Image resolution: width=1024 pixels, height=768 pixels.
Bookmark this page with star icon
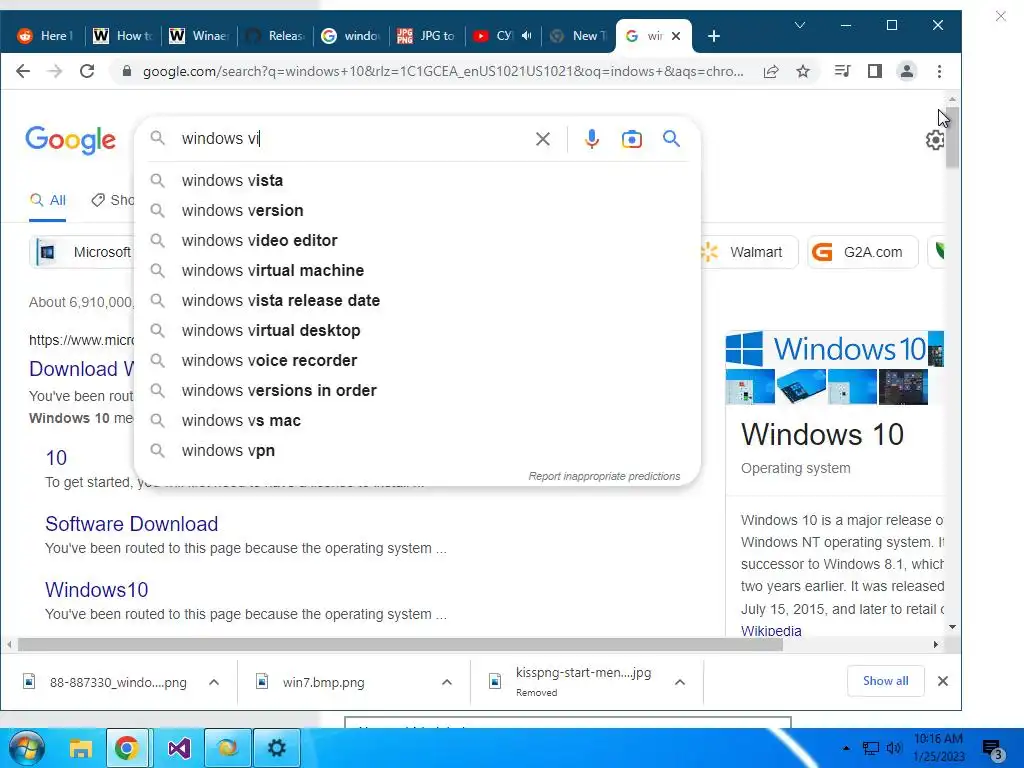coord(803,71)
